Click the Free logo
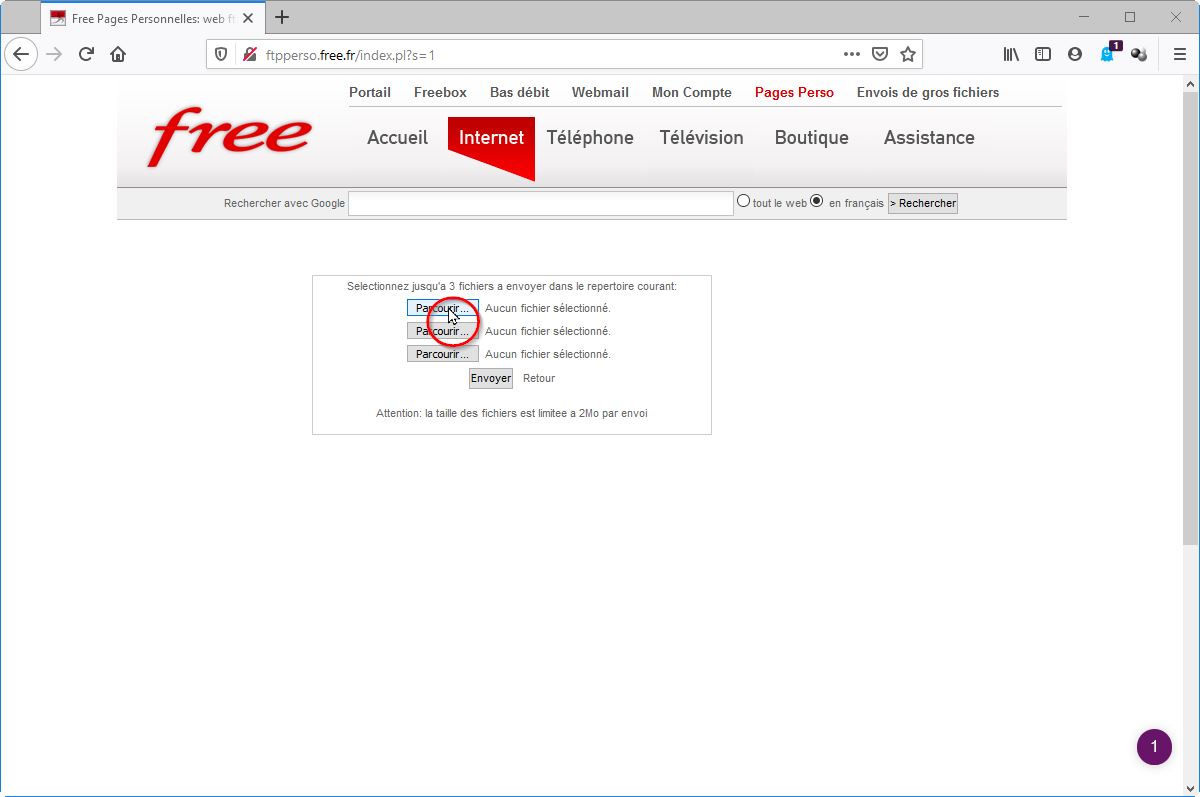 click(230, 137)
